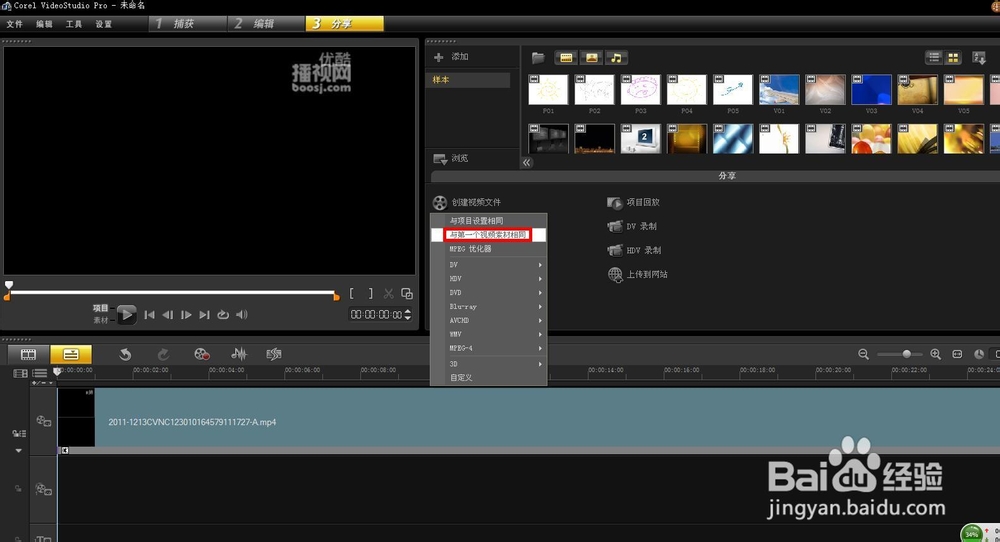Click the 浏览 browse button
Screen dimensions: 1000x542
click(x=452, y=158)
